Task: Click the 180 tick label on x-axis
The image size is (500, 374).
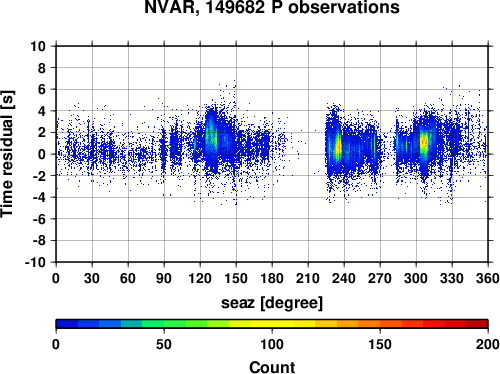Action: [272, 278]
